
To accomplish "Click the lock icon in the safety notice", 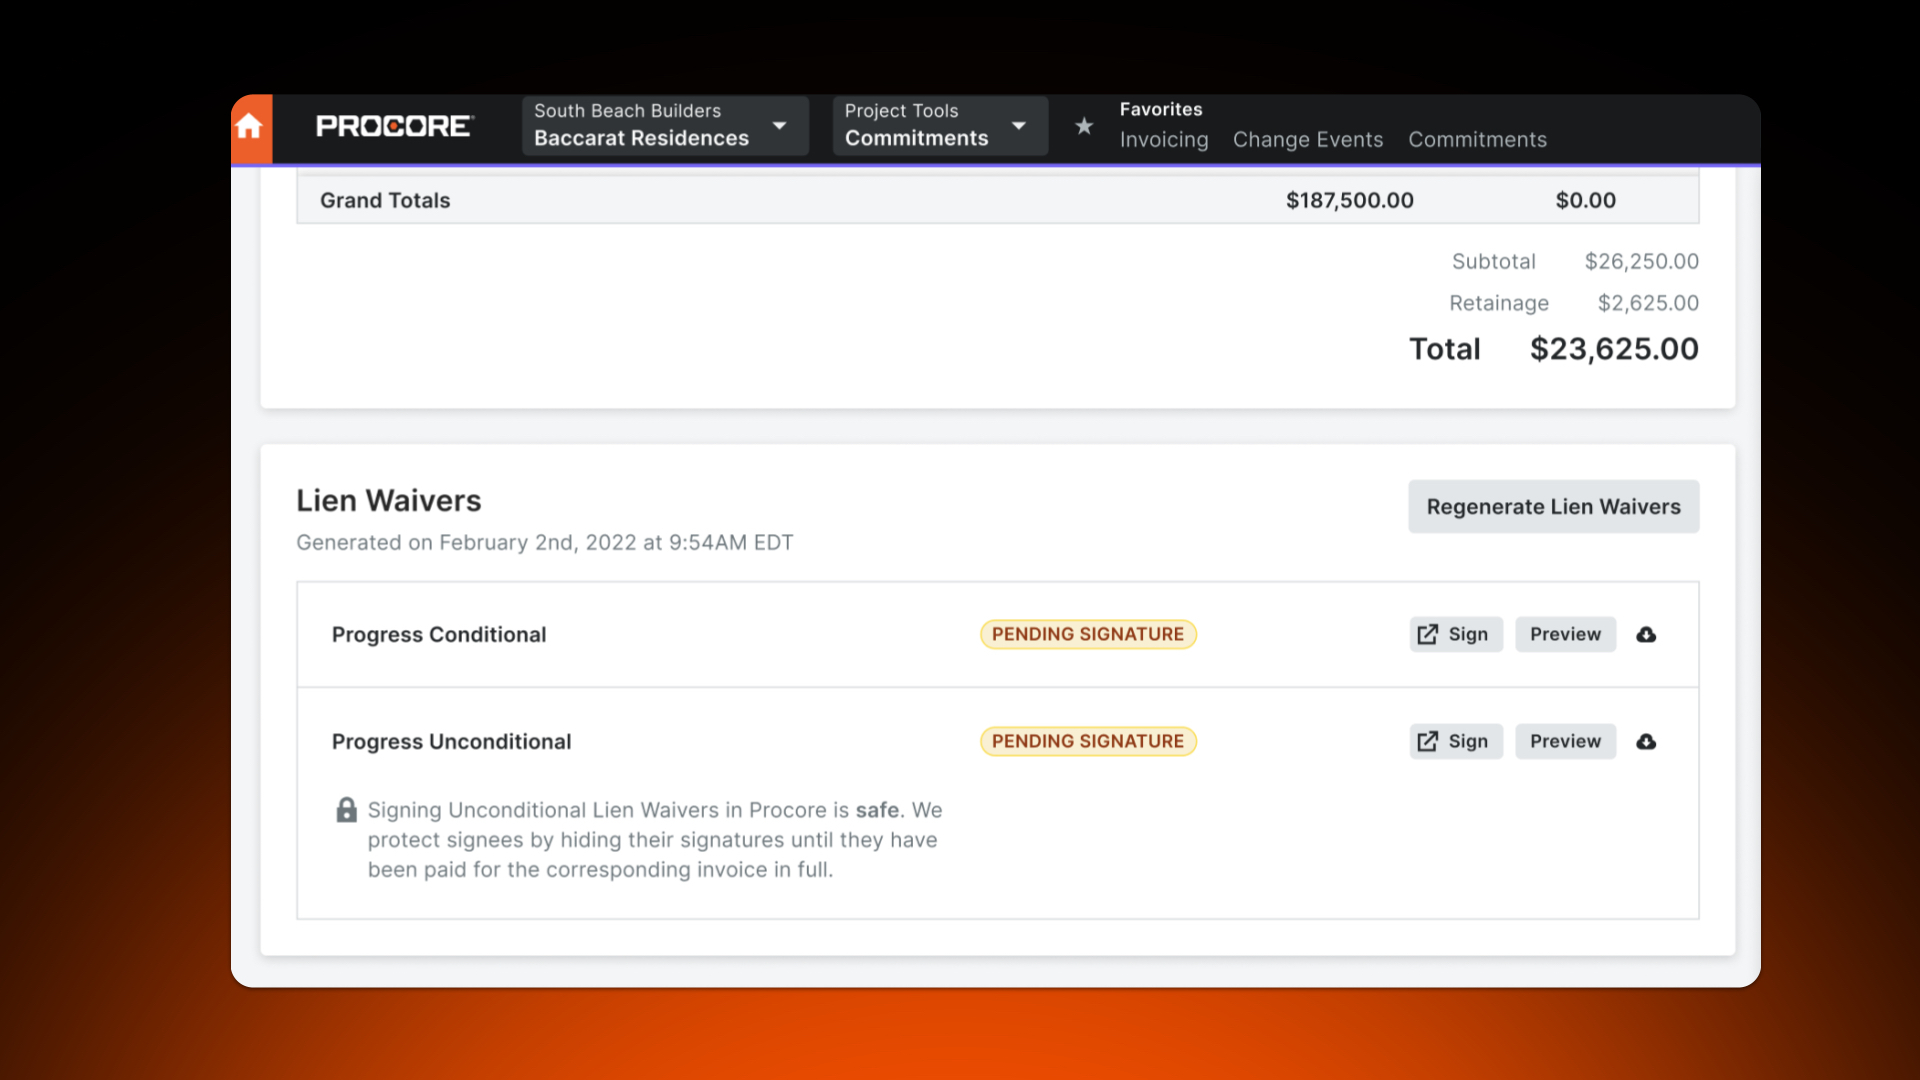I will tap(347, 810).
